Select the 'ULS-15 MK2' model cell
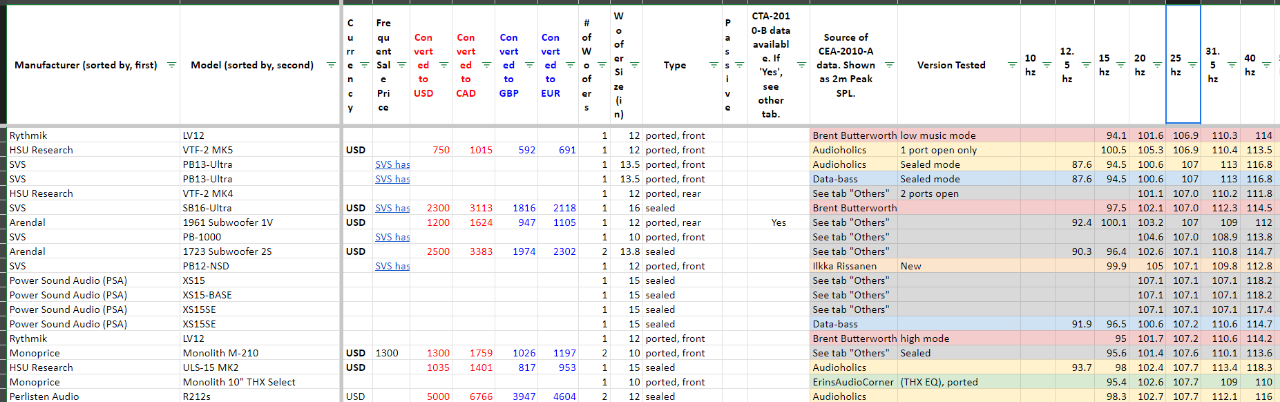This screenshot has width=1280, height=402. tap(262, 367)
